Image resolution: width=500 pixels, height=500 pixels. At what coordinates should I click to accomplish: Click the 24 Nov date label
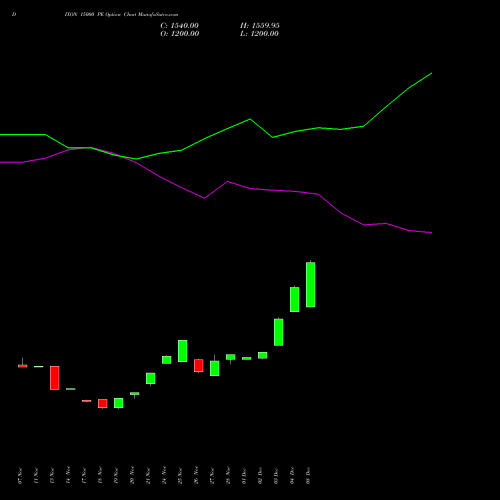(x=164, y=476)
